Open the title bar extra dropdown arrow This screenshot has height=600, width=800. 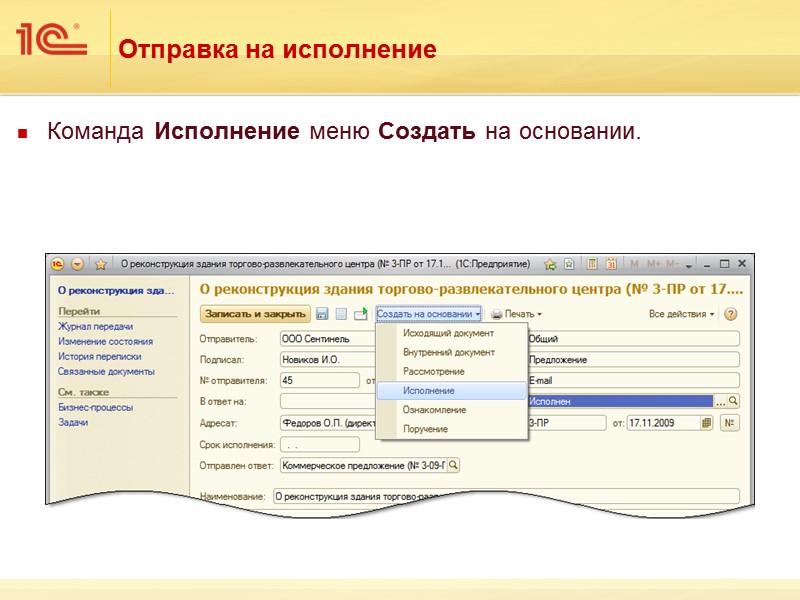[x=689, y=265]
